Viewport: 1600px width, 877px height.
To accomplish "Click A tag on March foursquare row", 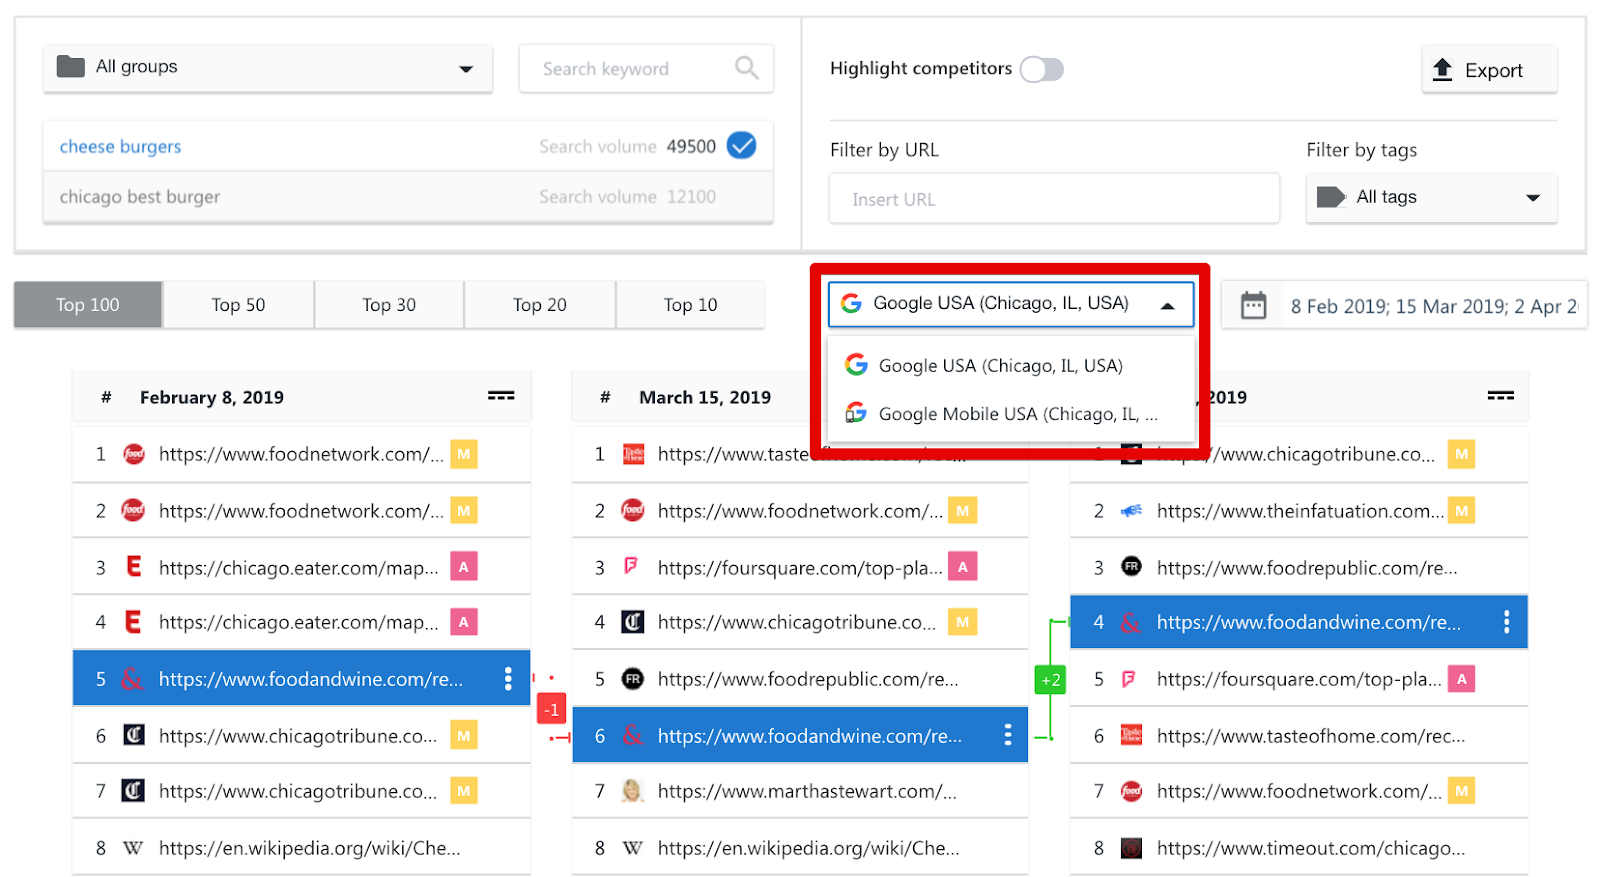I will pyautogui.click(x=963, y=566).
